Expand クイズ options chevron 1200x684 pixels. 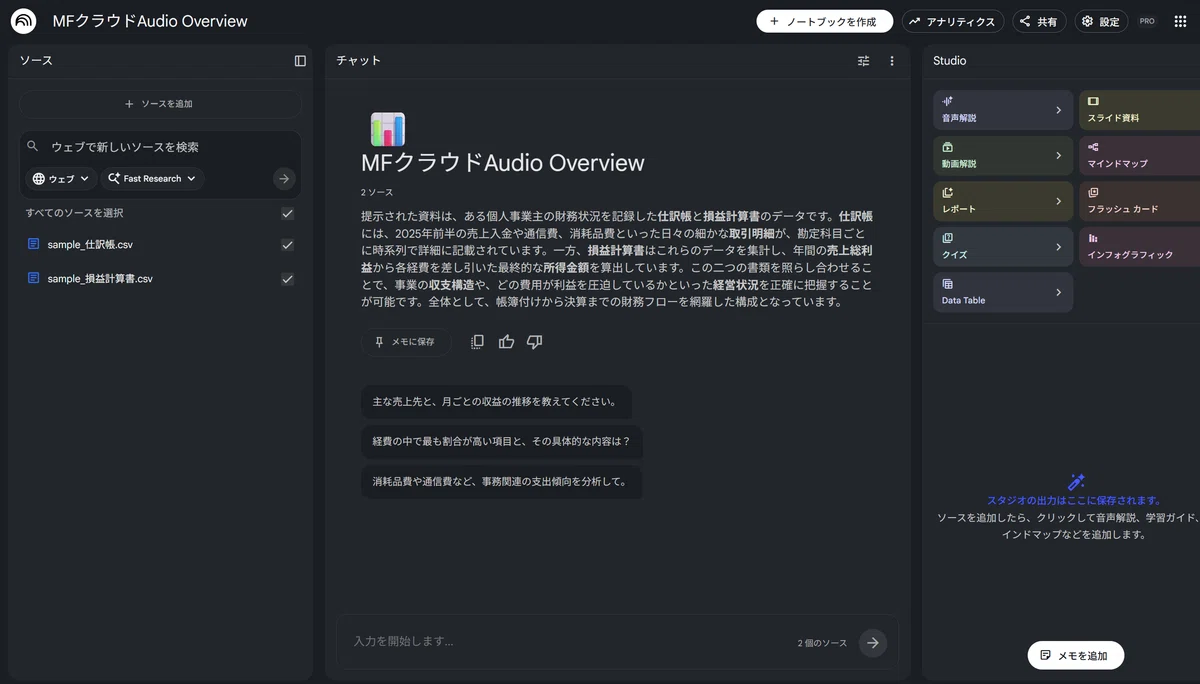1059,247
